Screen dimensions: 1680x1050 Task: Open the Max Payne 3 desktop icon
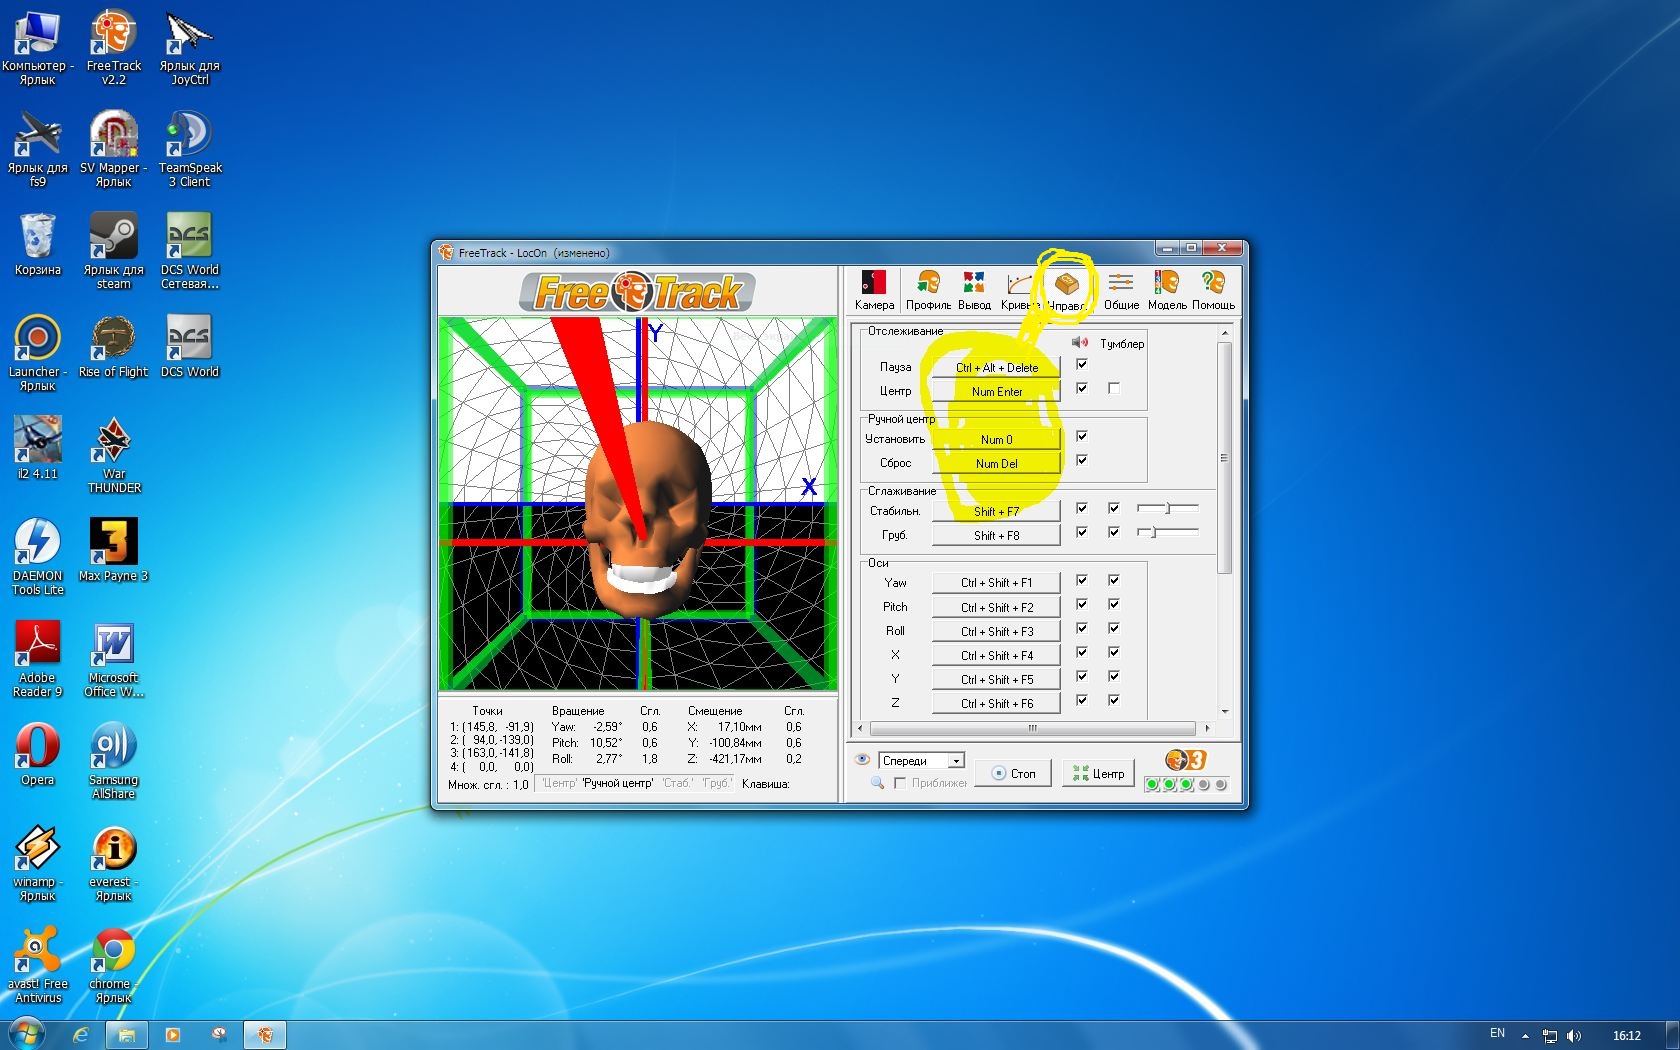tap(114, 551)
